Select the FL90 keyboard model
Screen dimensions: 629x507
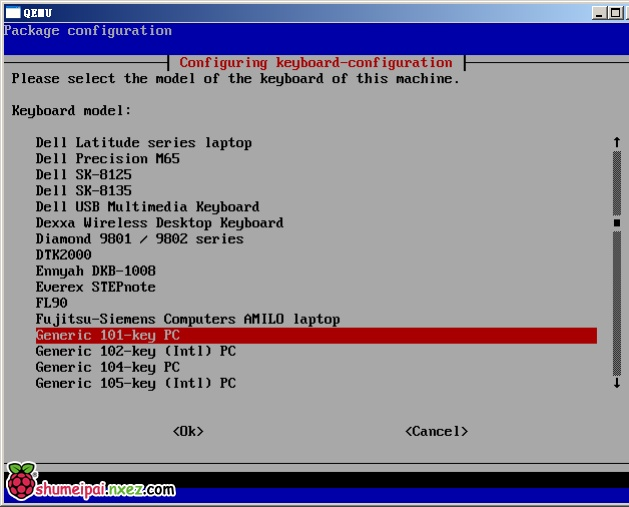[x=51, y=303]
